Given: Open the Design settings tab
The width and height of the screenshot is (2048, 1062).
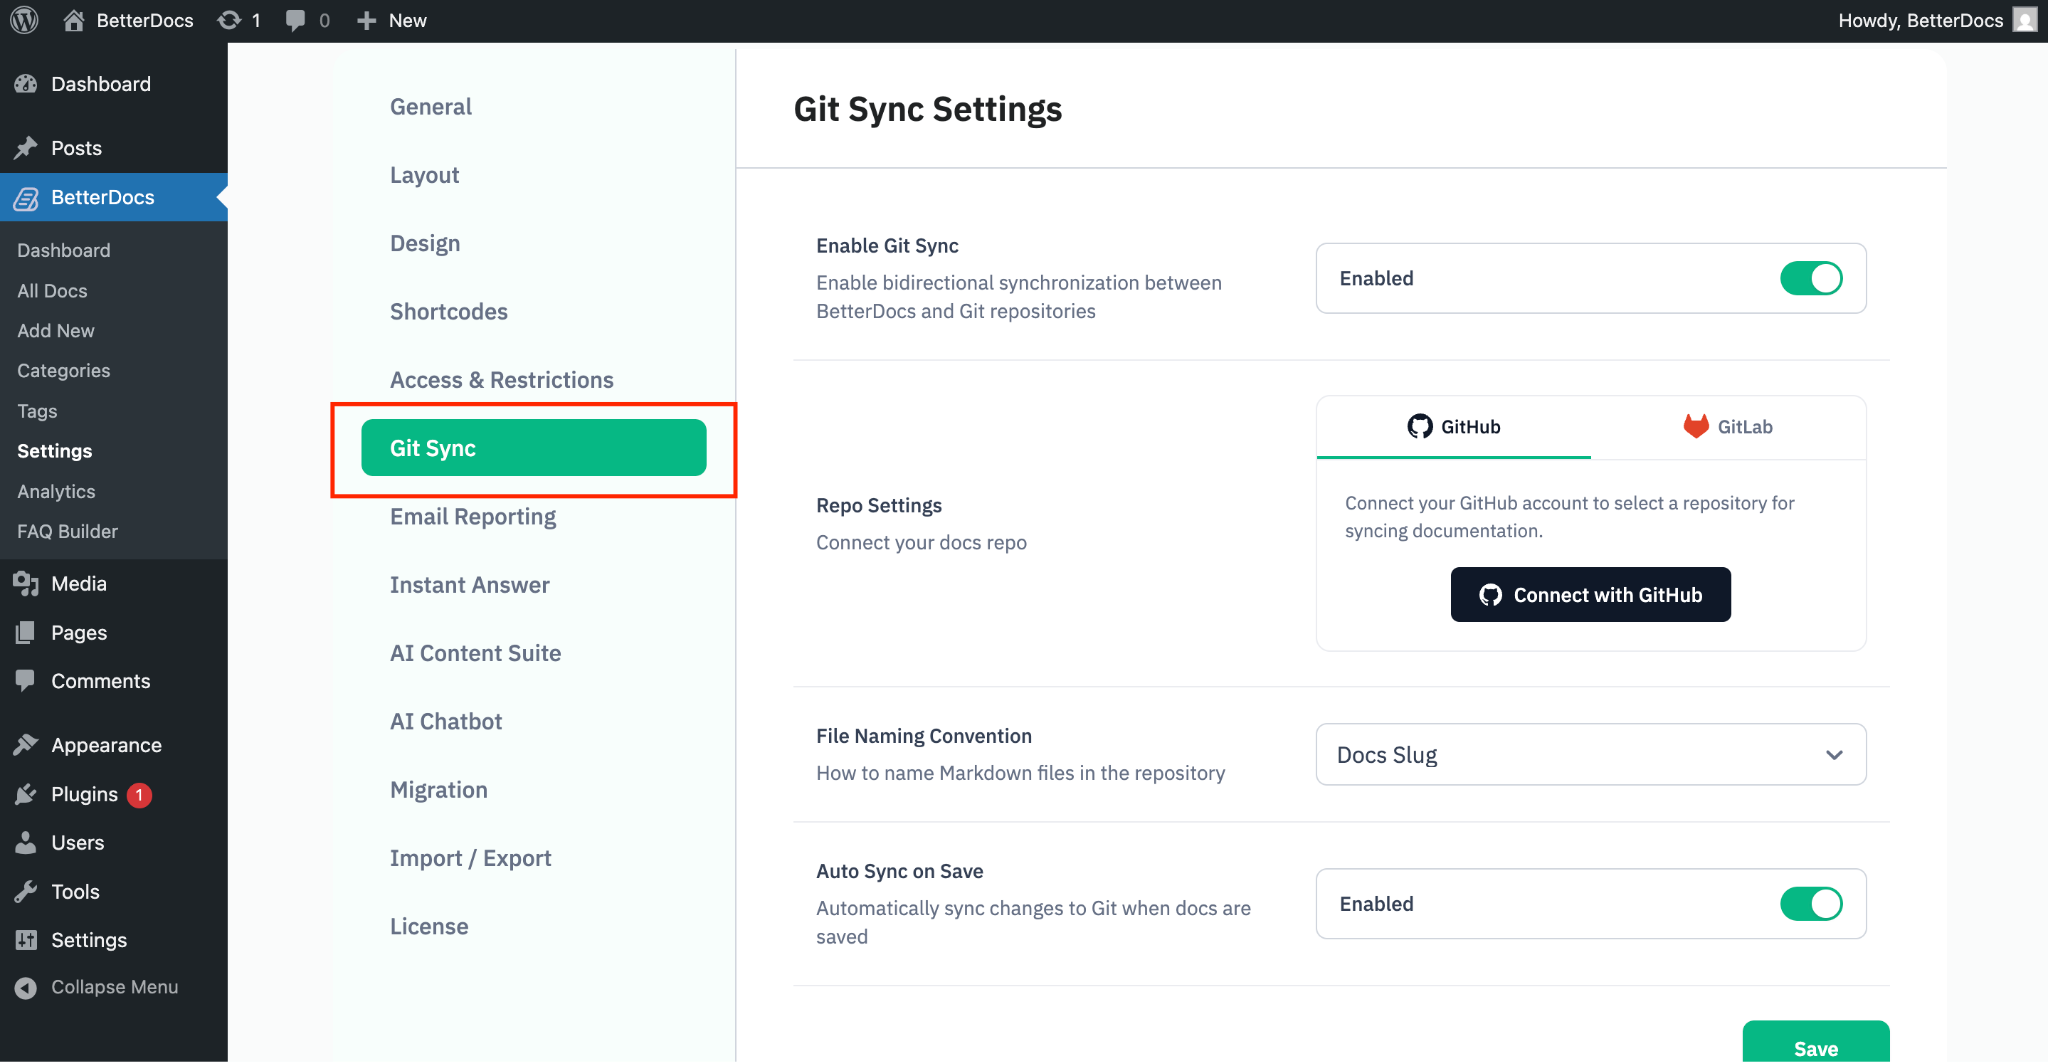Looking at the screenshot, I should [x=425, y=244].
